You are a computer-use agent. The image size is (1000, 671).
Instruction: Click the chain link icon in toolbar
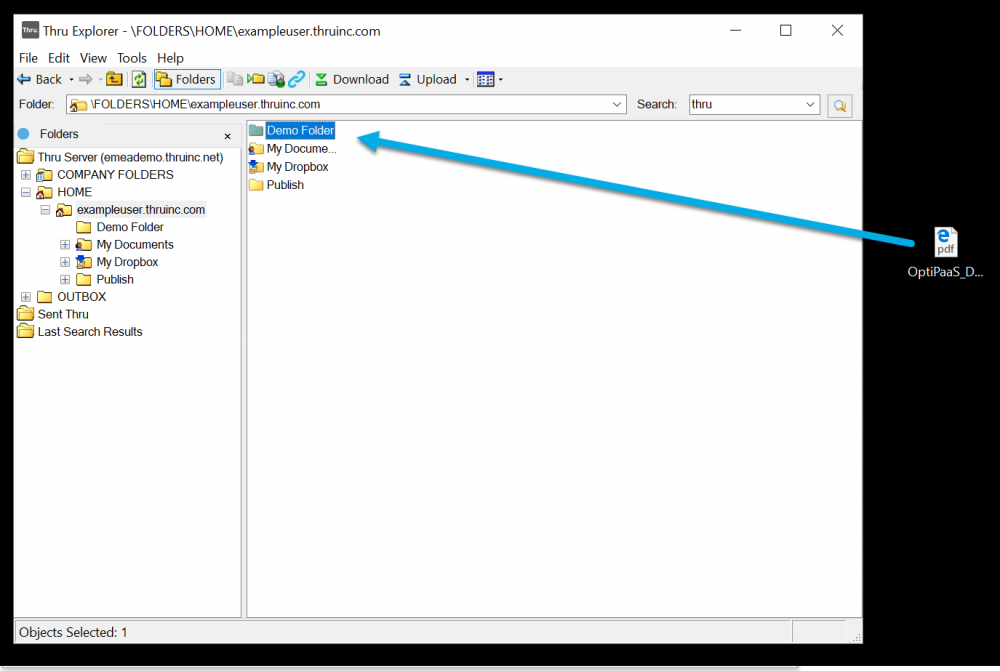point(297,80)
